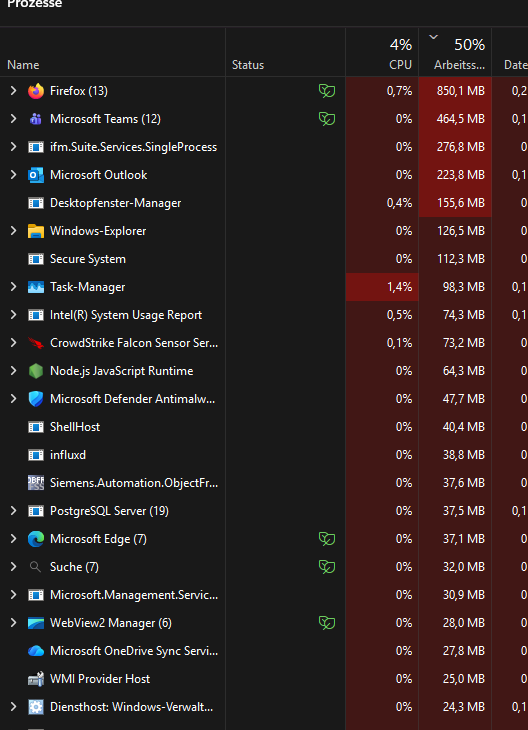The height and width of the screenshot is (730, 528).
Task: Click the Firefox icon in process list
Action: [36, 91]
